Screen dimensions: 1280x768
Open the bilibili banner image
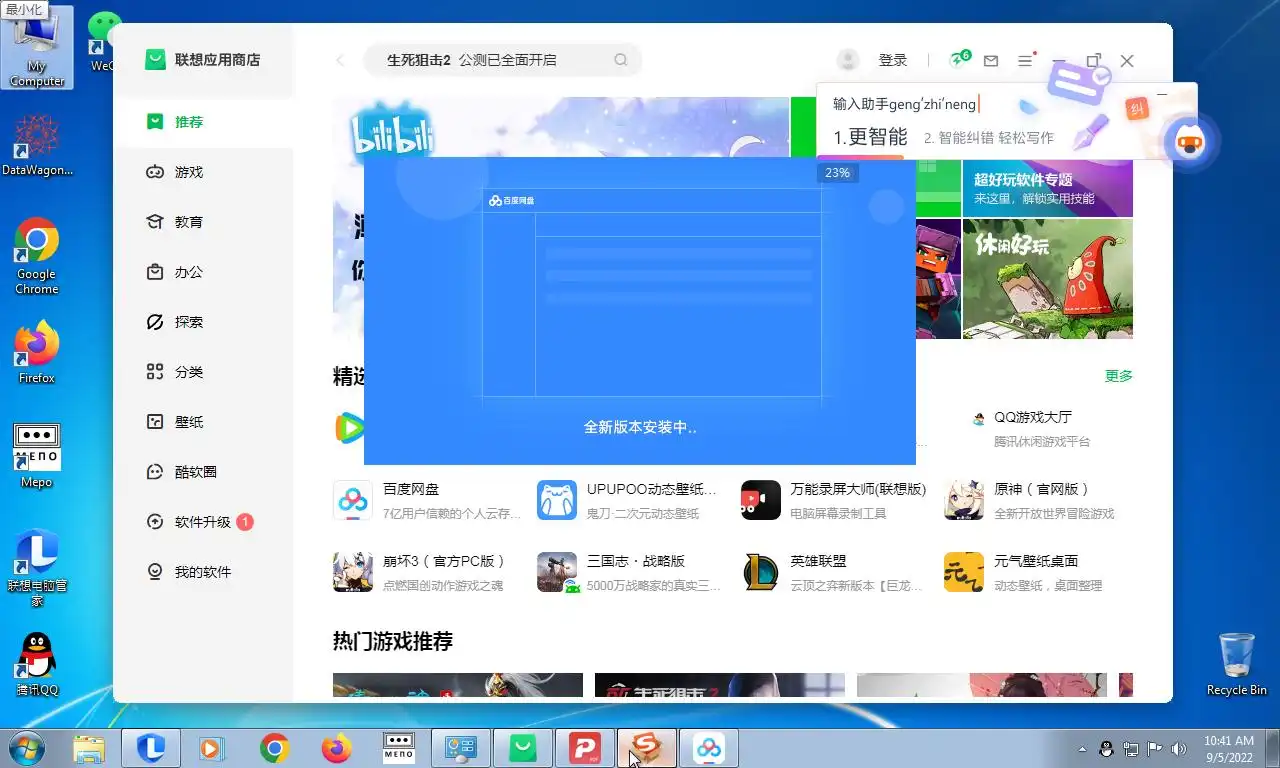coord(561,126)
